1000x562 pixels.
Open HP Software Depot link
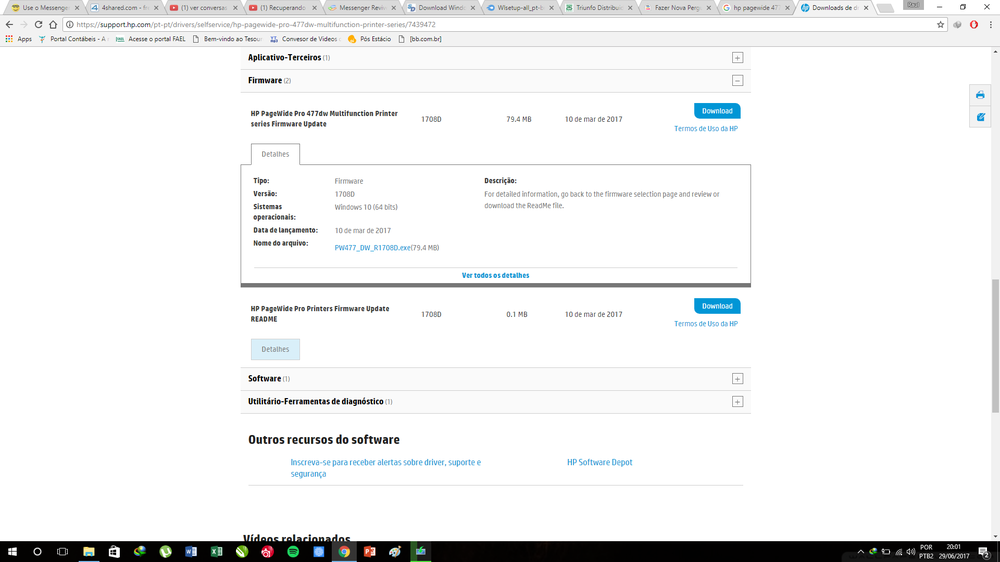(x=599, y=462)
